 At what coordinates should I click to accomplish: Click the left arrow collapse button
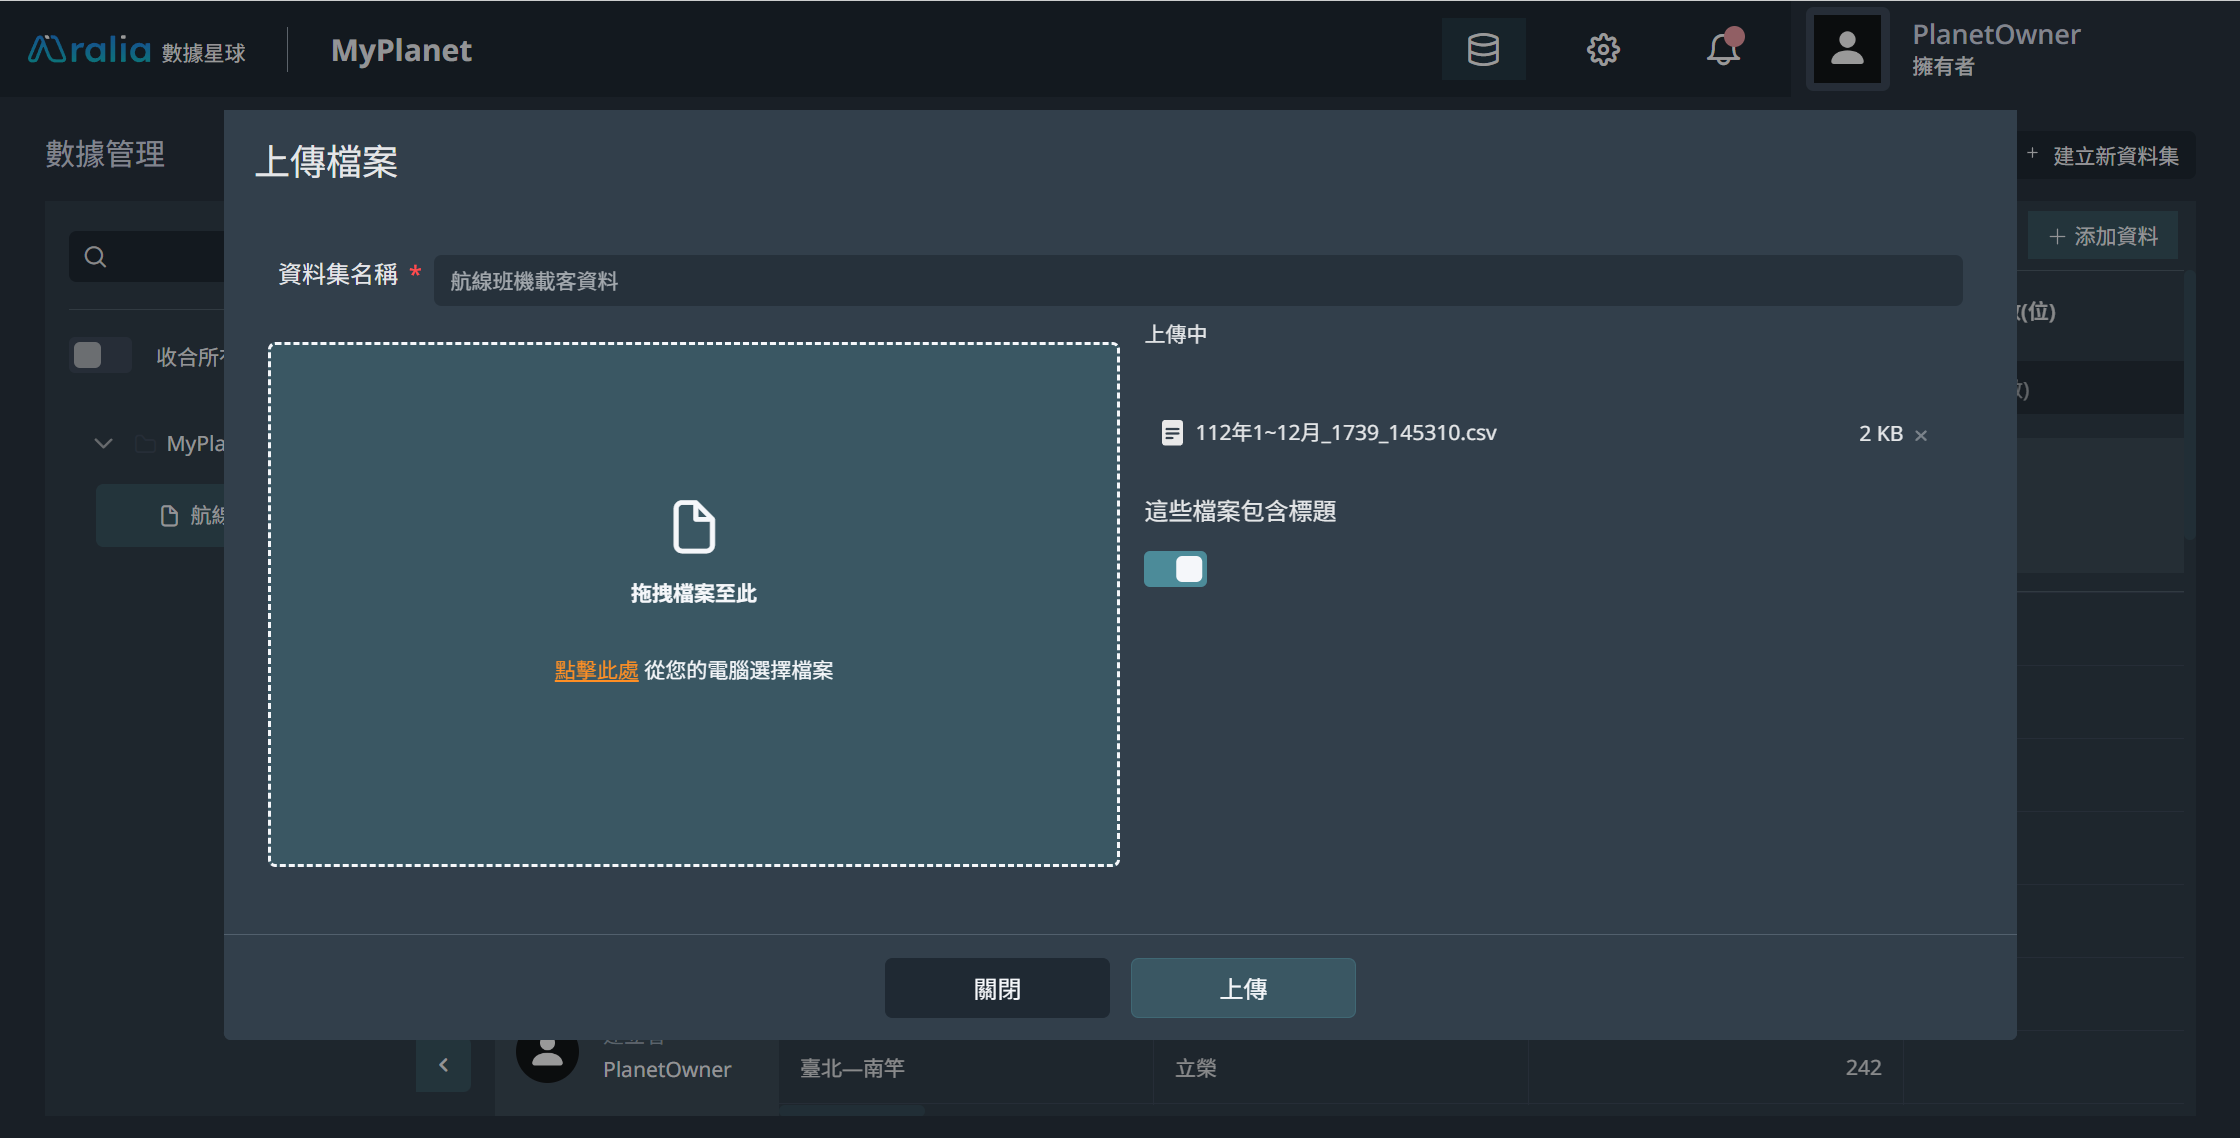click(443, 1065)
